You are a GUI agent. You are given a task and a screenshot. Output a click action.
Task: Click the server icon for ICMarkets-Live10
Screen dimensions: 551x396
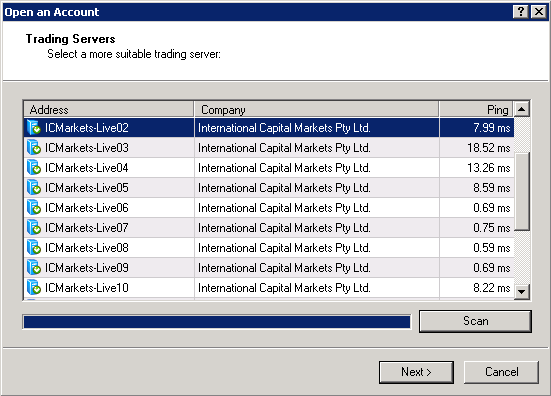tap(34, 288)
